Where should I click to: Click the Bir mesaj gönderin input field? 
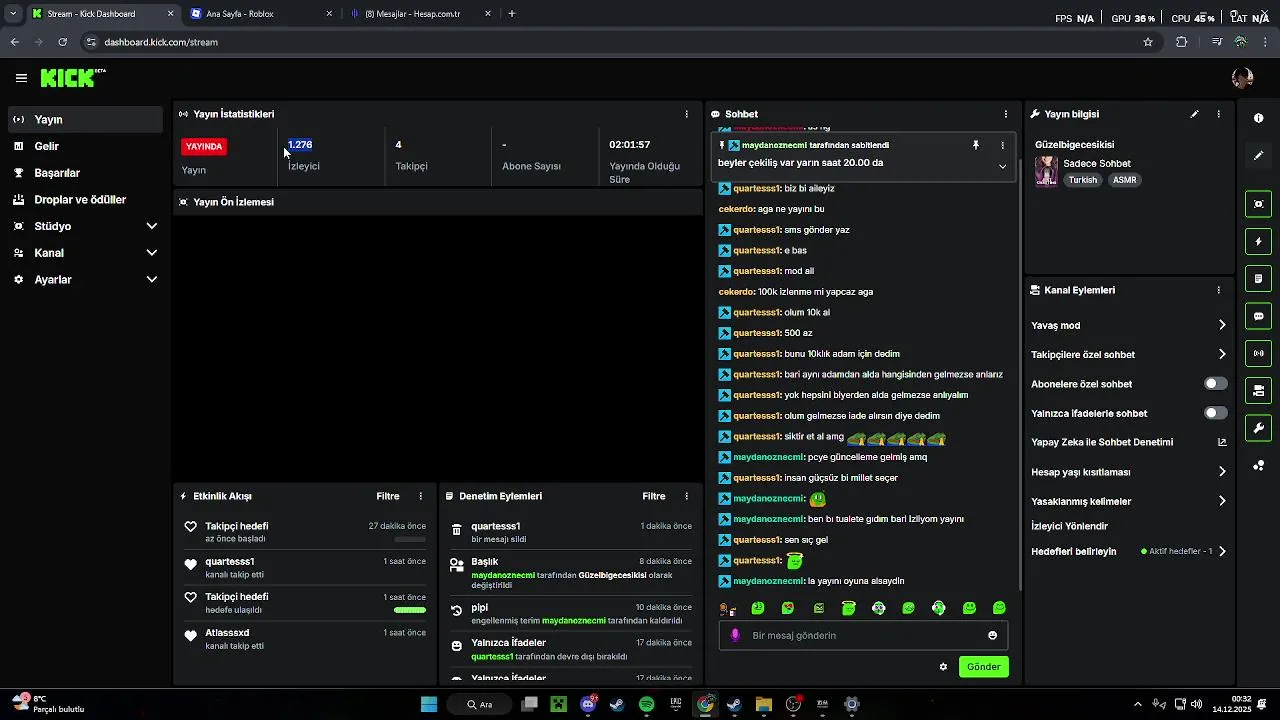[865, 635]
